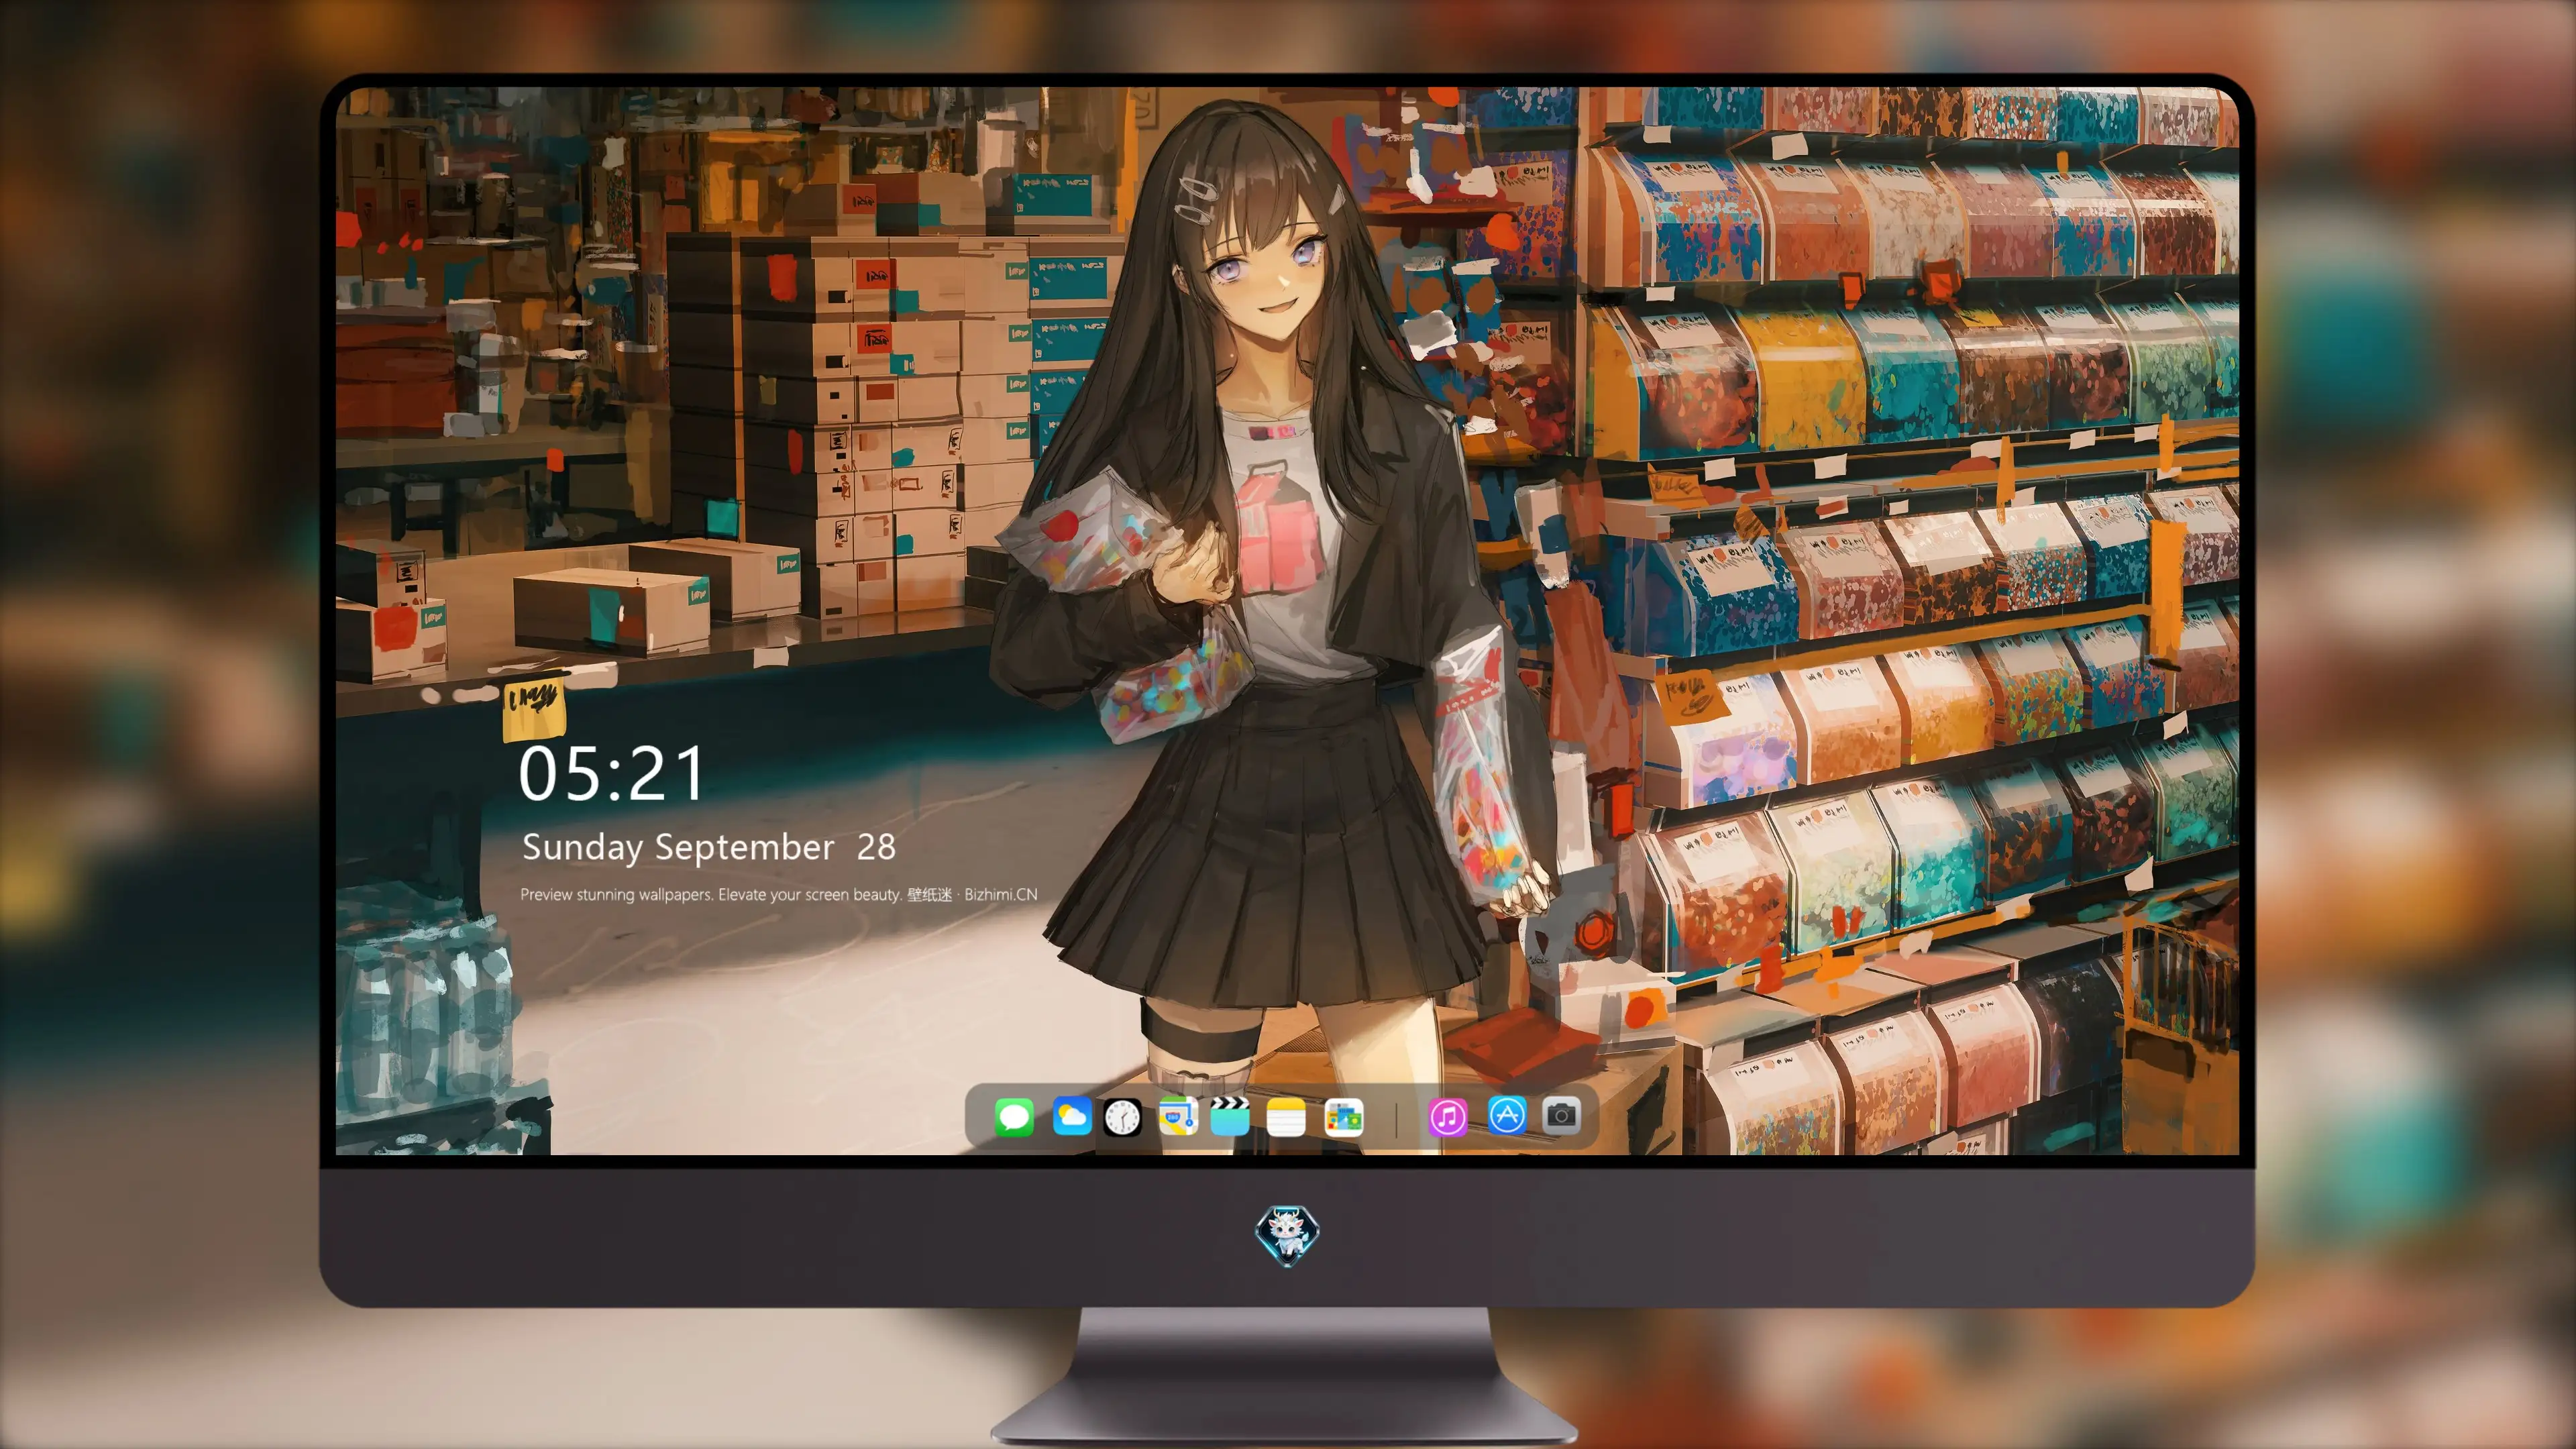Image resolution: width=2576 pixels, height=1449 pixels.
Task: Open the Messages app in the dock
Action: (1014, 1116)
